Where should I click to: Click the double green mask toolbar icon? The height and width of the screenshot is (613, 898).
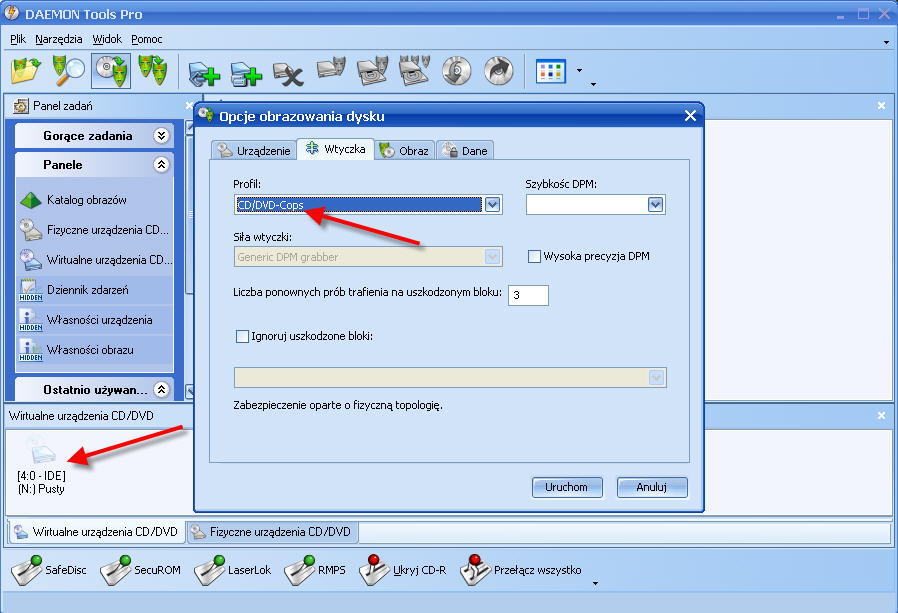(153, 71)
